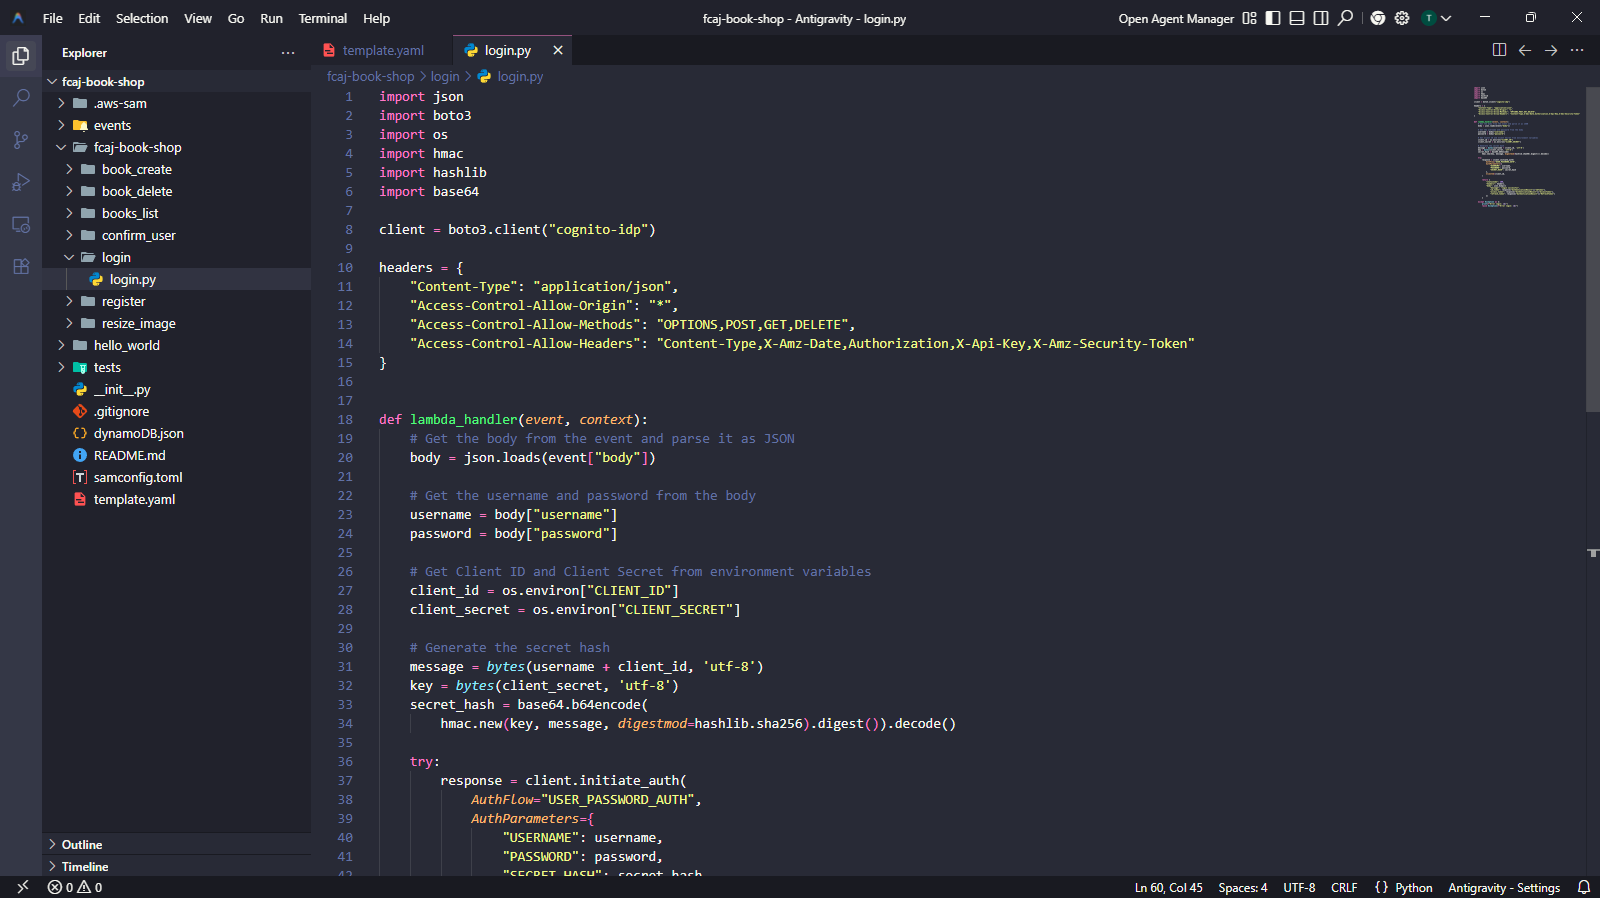Toggle bottom panel visibility
1600x898 pixels.
click(1297, 18)
